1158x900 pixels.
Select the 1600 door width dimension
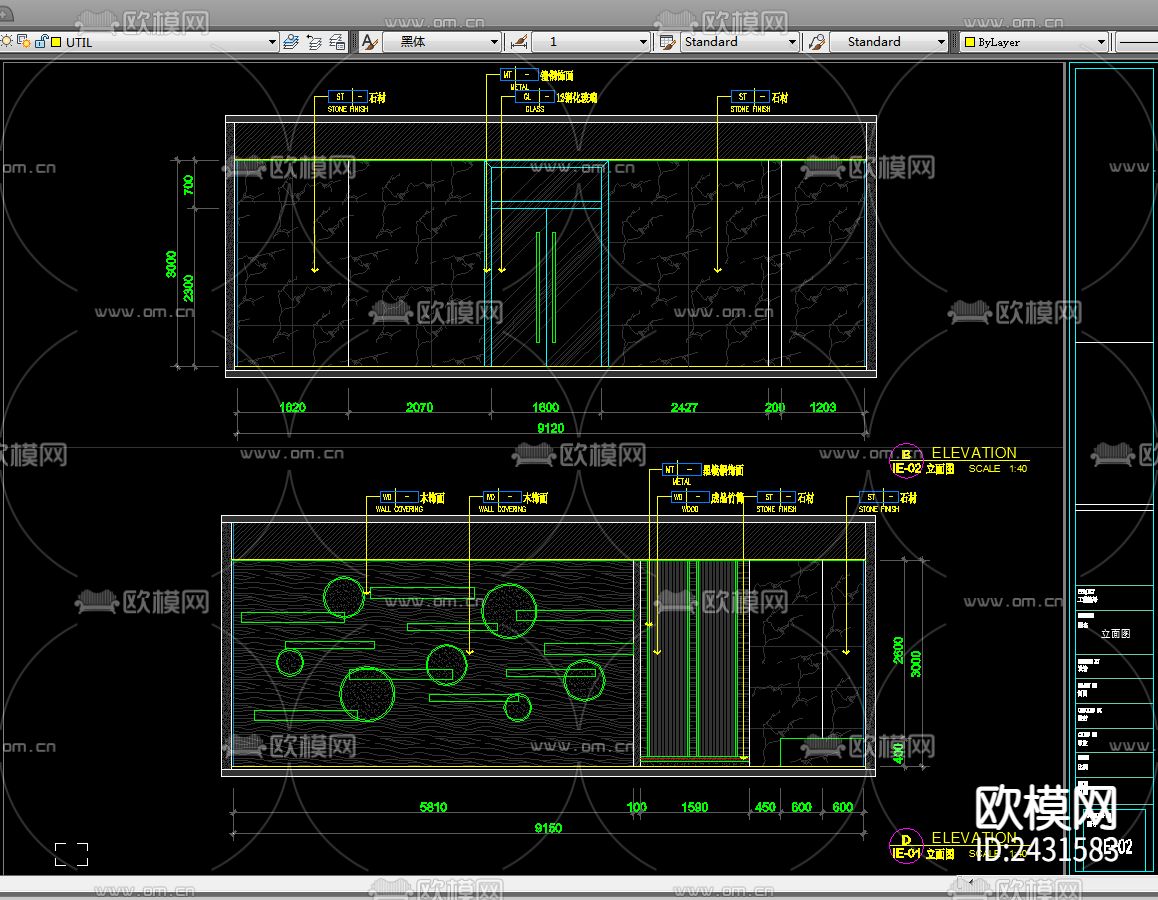pos(545,407)
